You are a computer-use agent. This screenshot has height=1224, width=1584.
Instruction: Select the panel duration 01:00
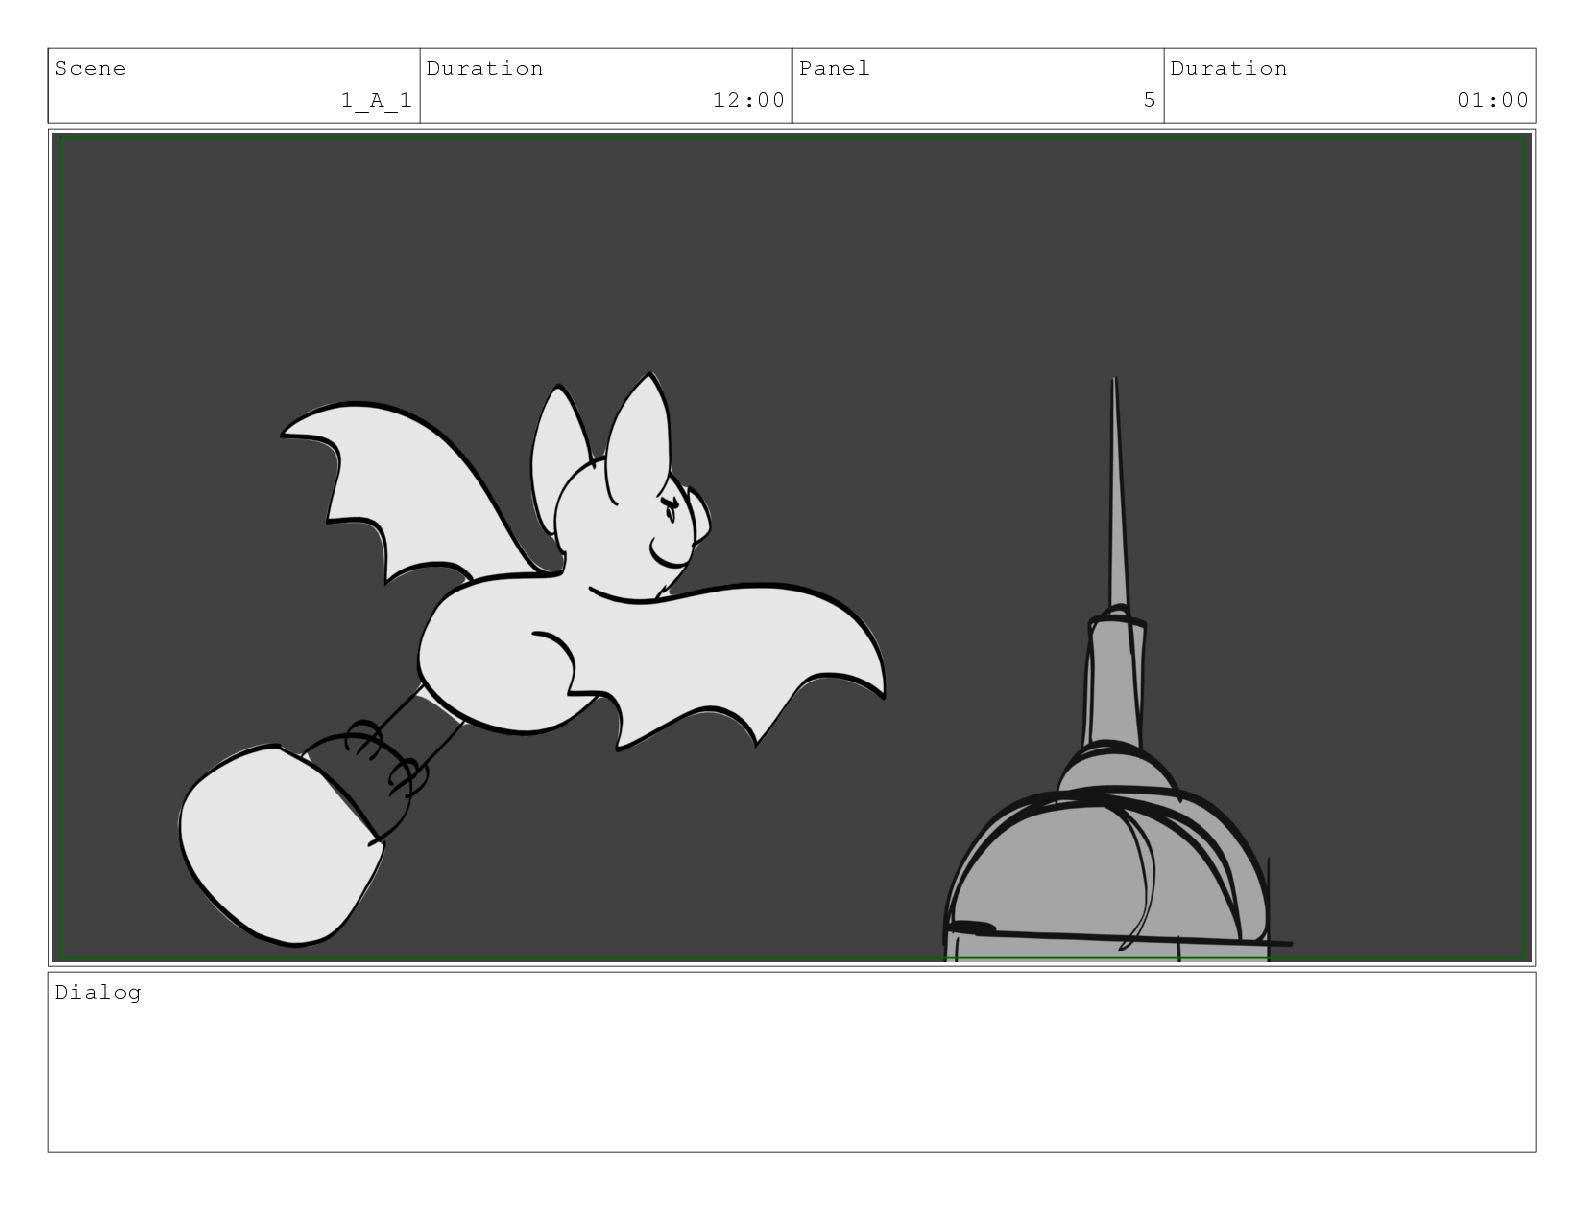[1493, 100]
